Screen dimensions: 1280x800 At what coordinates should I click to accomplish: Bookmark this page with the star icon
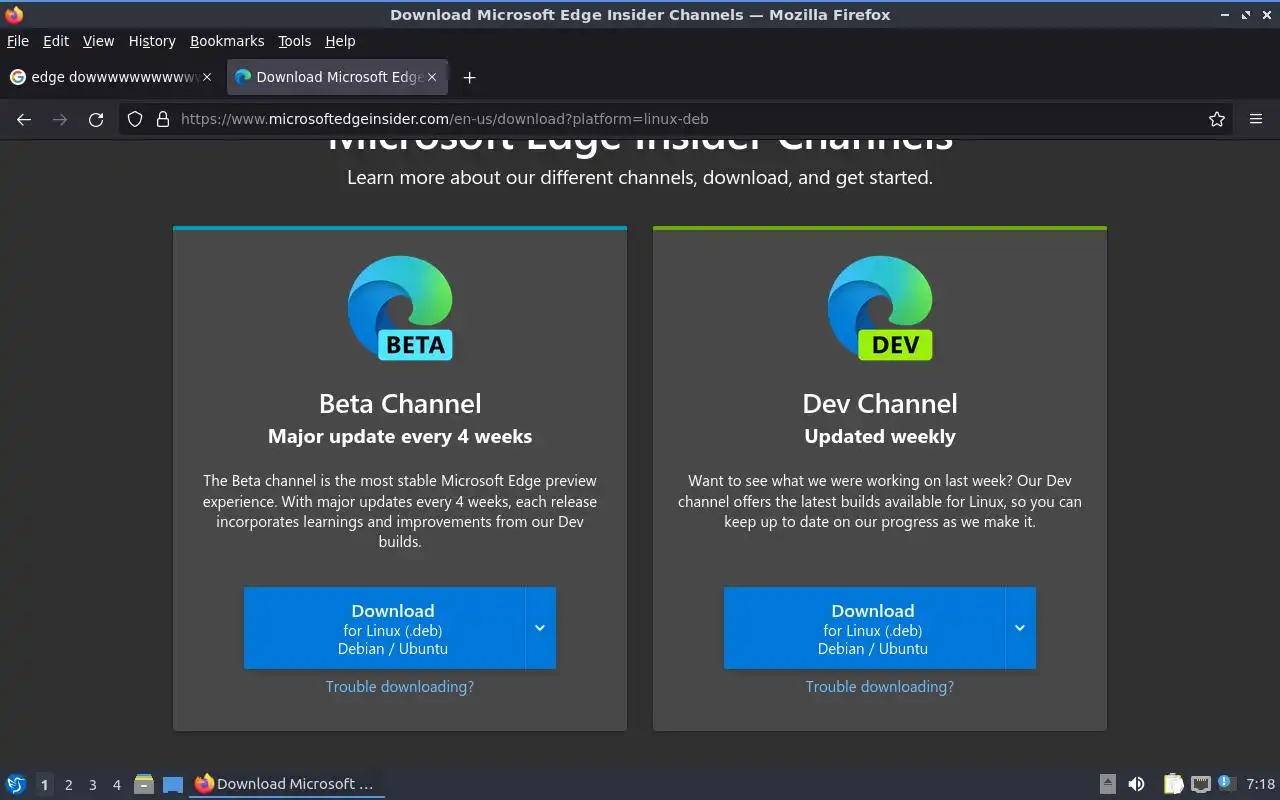(x=1217, y=119)
